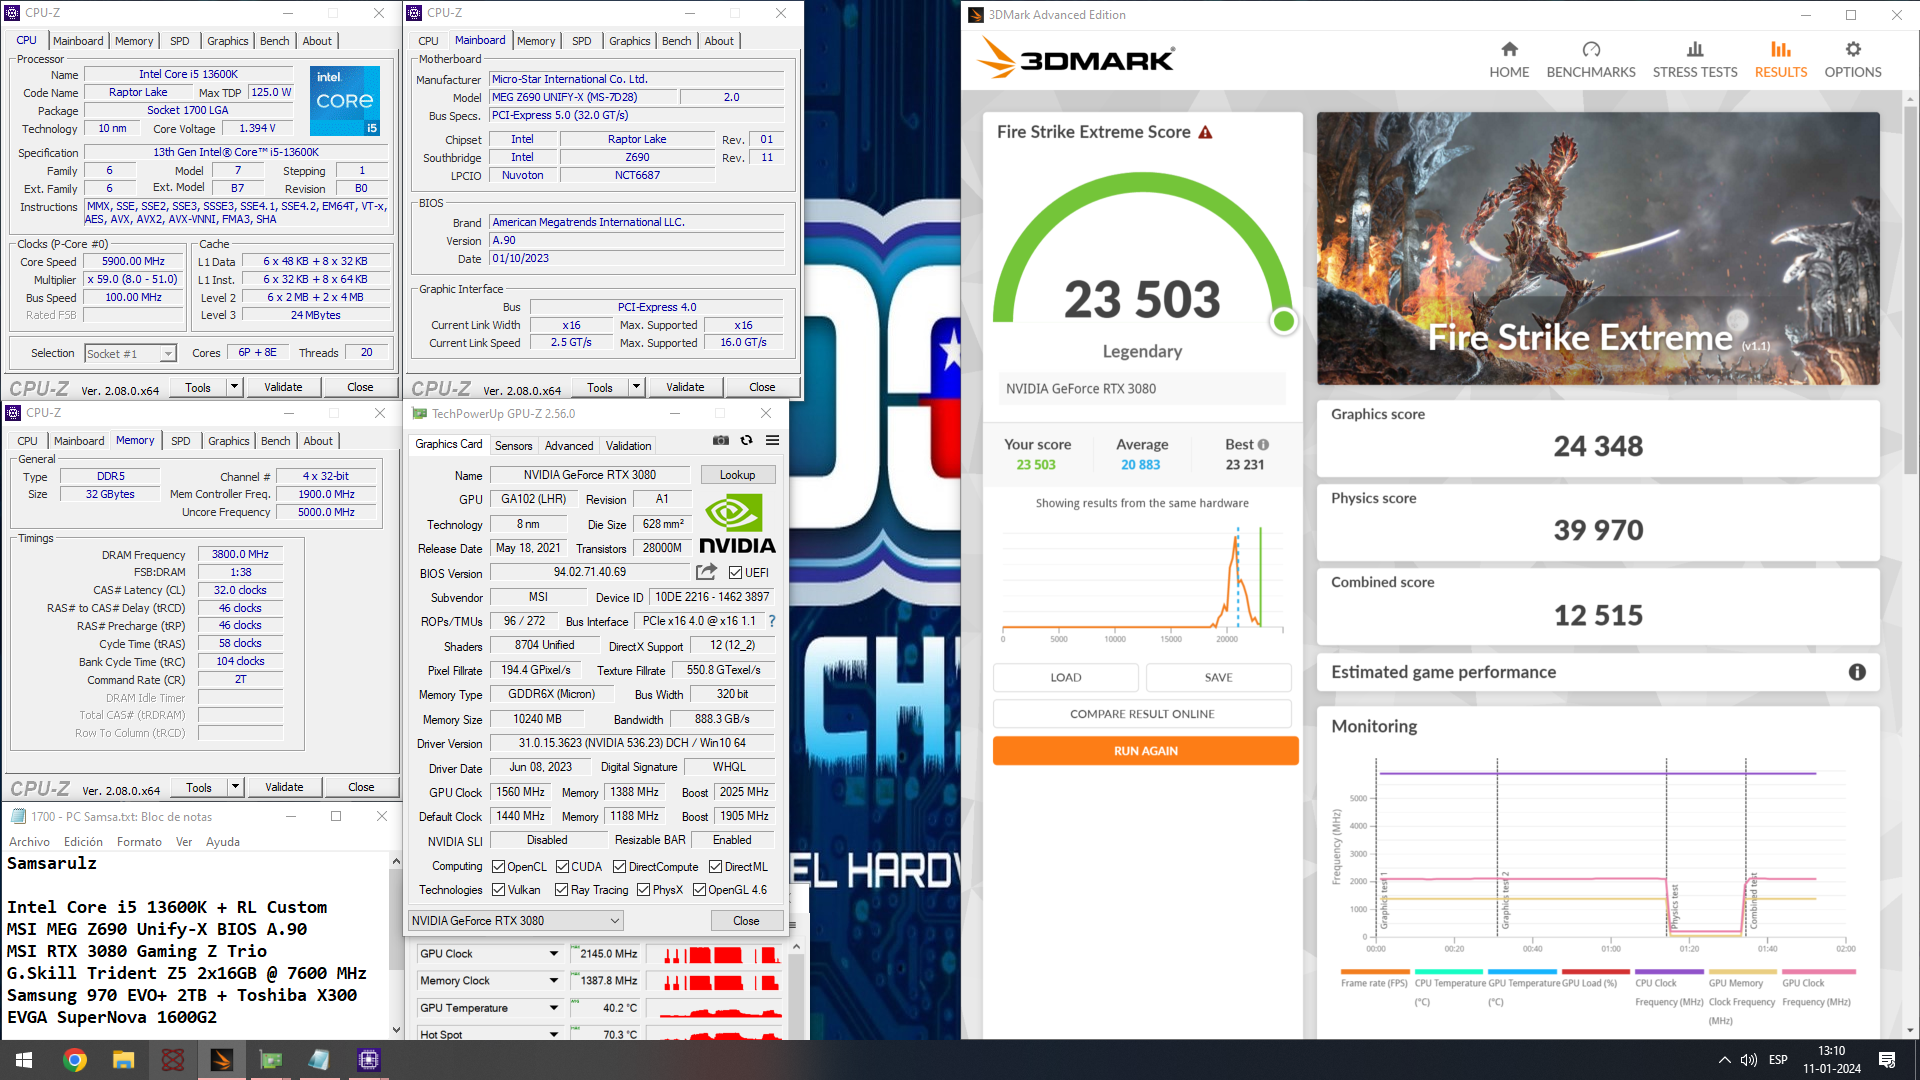Click the Best score info icon
The width and height of the screenshot is (1920, 1080).
[1263, 445]
